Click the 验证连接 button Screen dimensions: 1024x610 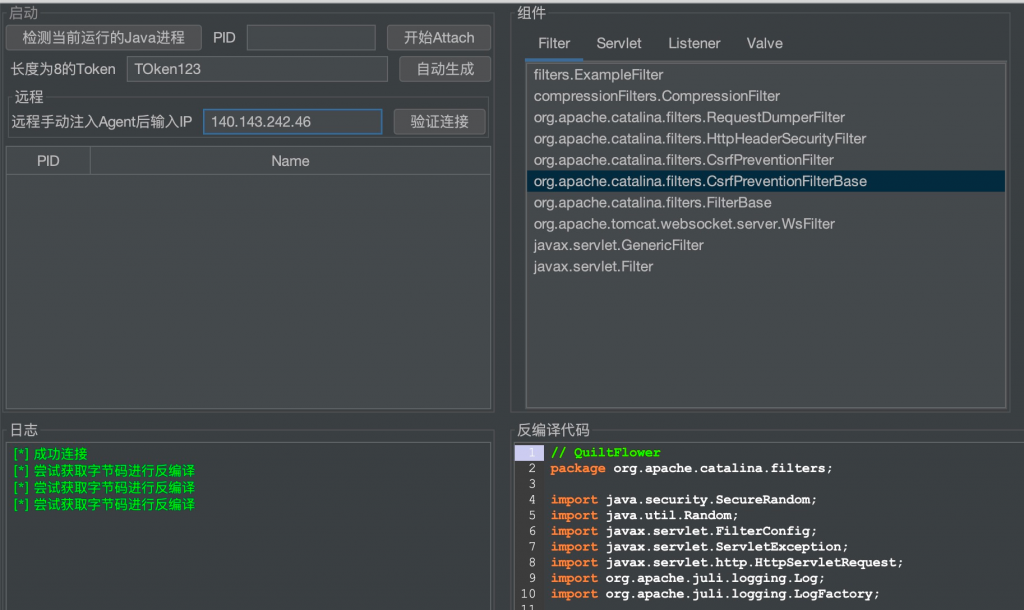pyautogui.click(x=439, y=121)
